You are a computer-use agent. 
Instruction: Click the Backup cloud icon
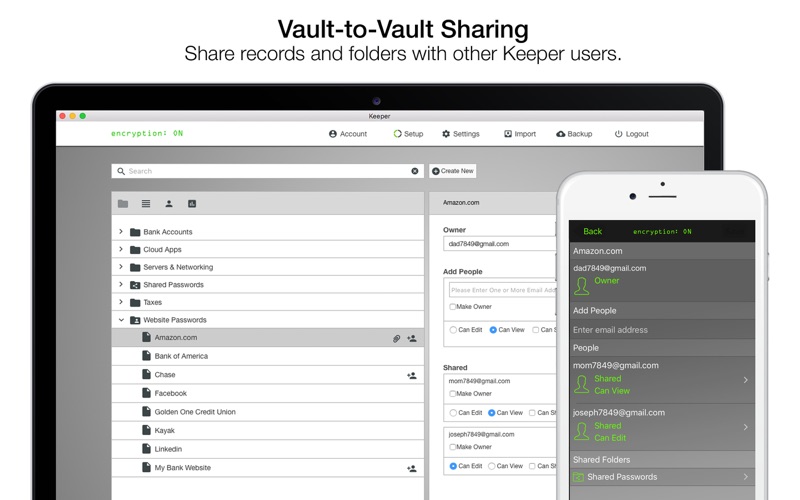[x=561, y=134]
